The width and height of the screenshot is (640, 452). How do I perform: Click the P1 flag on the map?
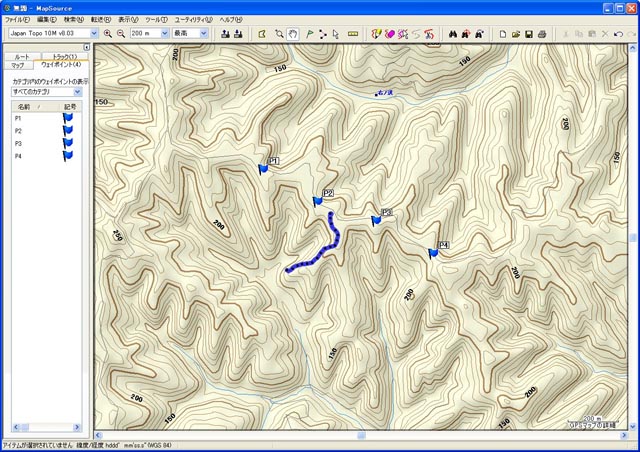[262, 168]
